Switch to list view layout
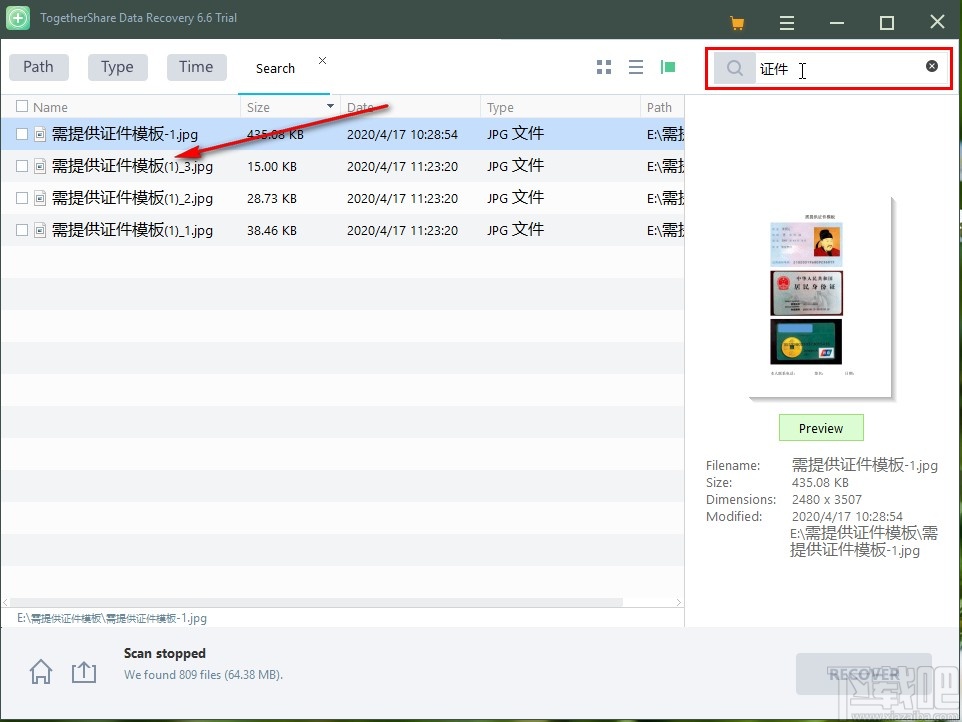Viewport: 962px width, 722px height. [x=636, y=67]
